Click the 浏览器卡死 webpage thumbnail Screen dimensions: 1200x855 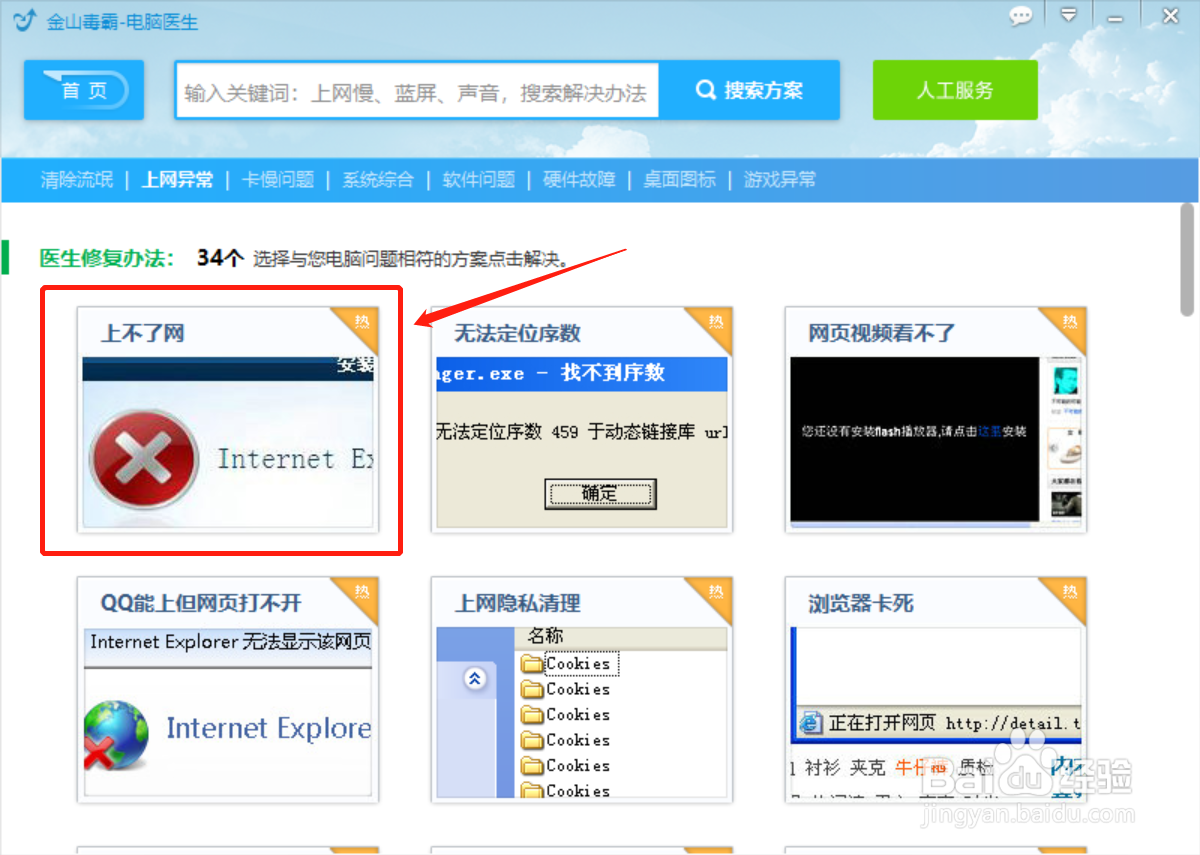coord(936,712)
